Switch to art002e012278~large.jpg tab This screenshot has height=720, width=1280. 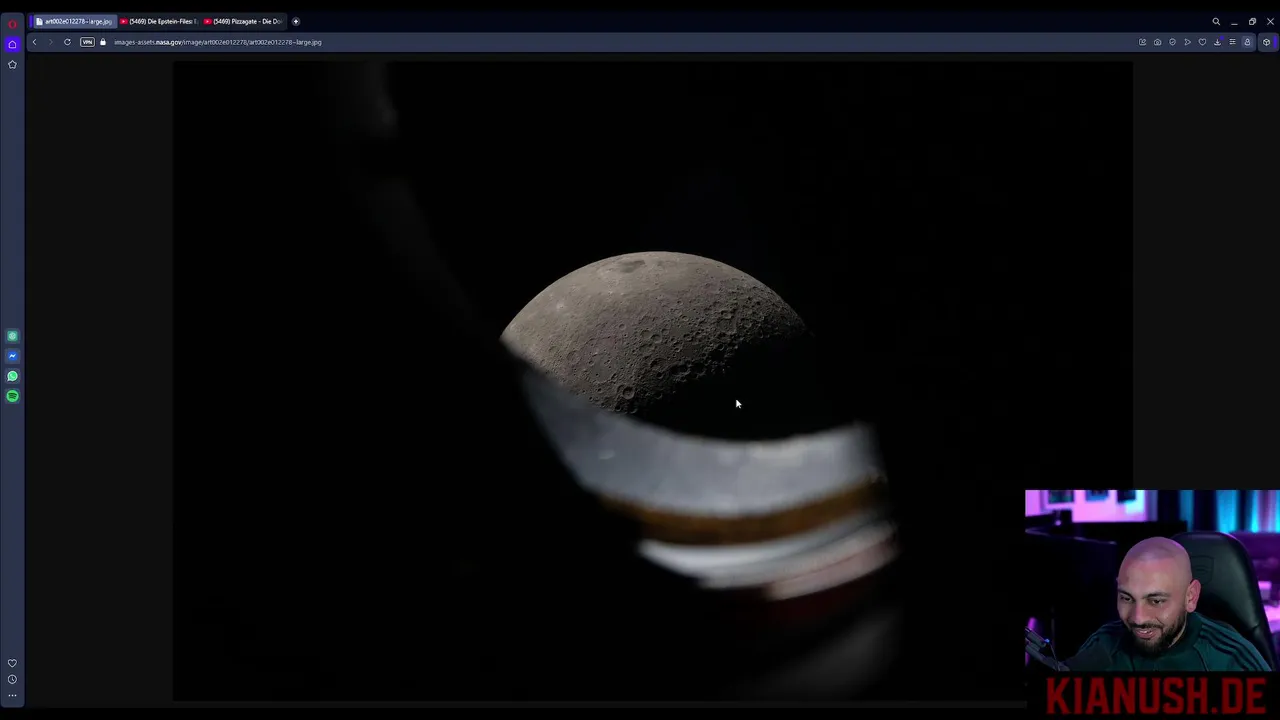[x=74, y=21]
